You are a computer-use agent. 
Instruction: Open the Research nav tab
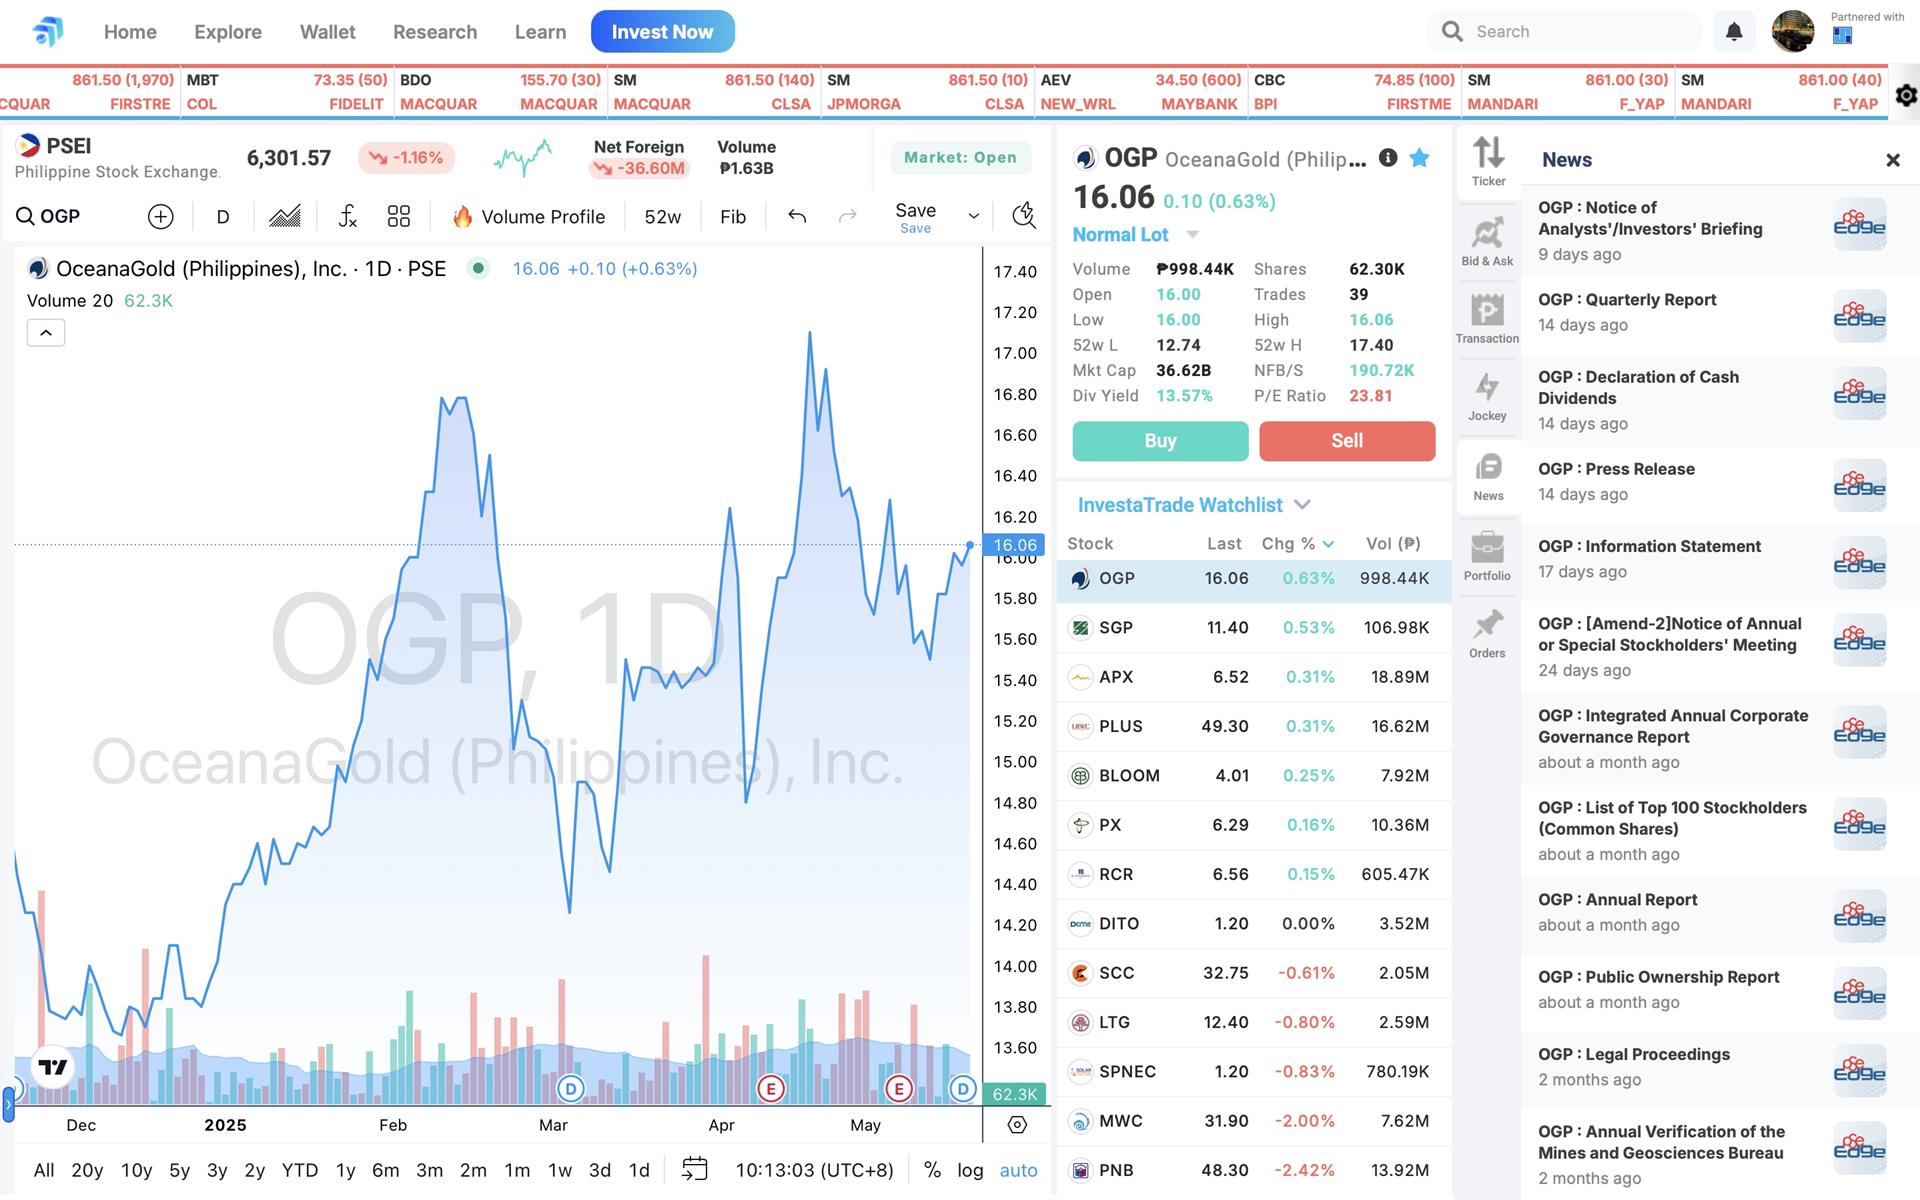click(x=435, y=32)
